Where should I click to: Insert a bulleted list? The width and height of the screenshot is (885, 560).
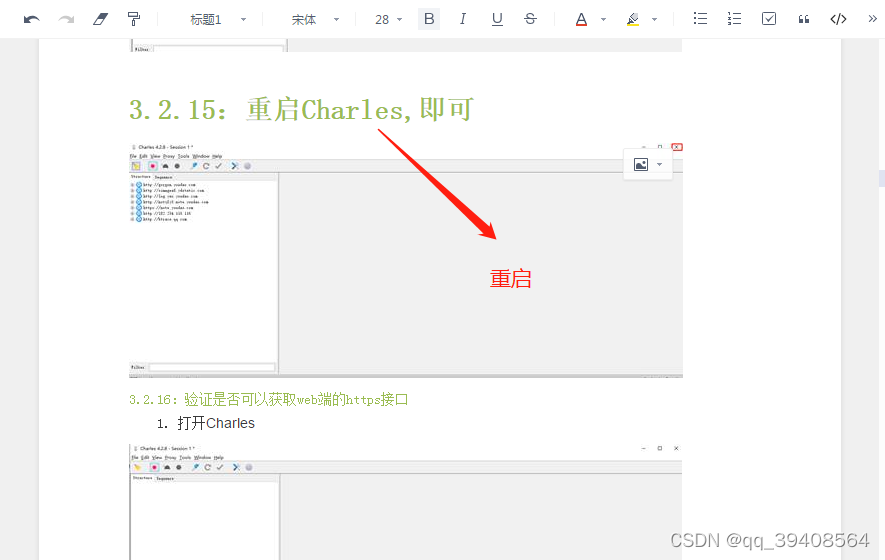pos(700,19)
